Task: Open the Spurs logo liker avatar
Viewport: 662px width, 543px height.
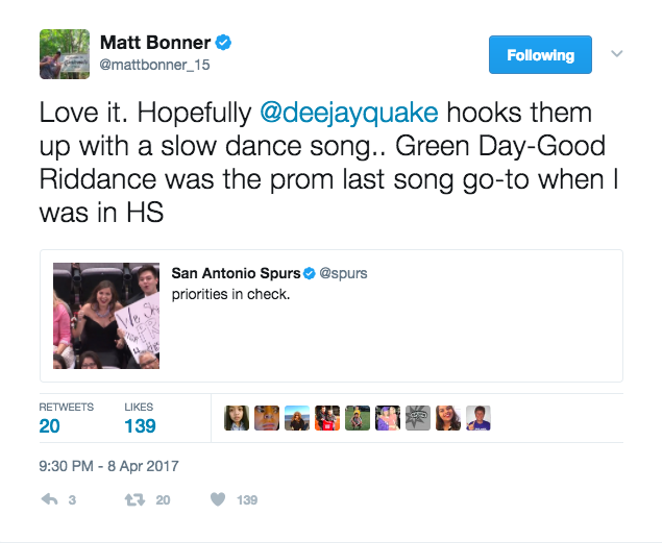Action: point(418,418)
